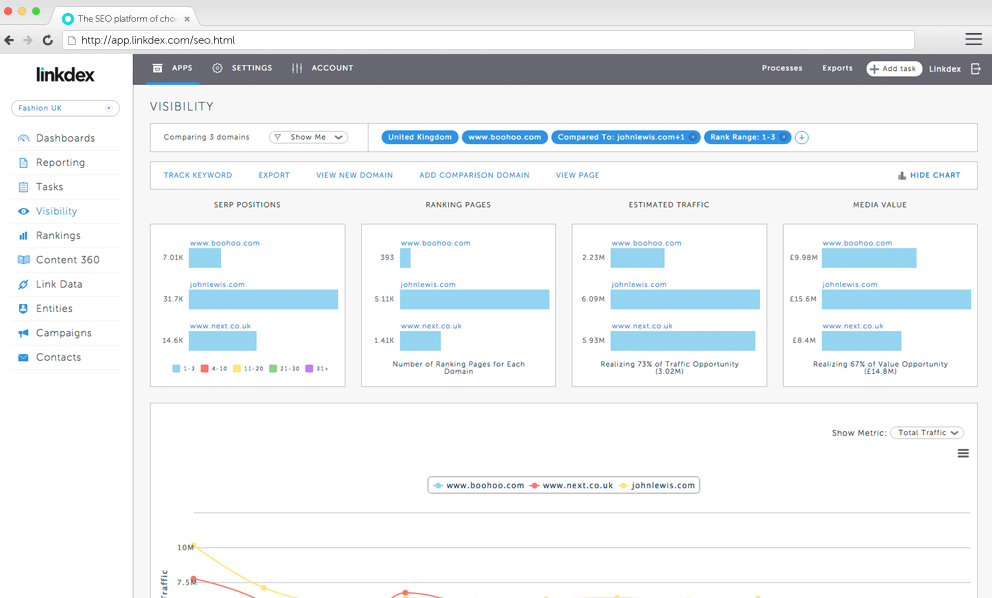992x598 pixels.
Task: Click the United Kingdom filter pill
Action: click(419, 137)
